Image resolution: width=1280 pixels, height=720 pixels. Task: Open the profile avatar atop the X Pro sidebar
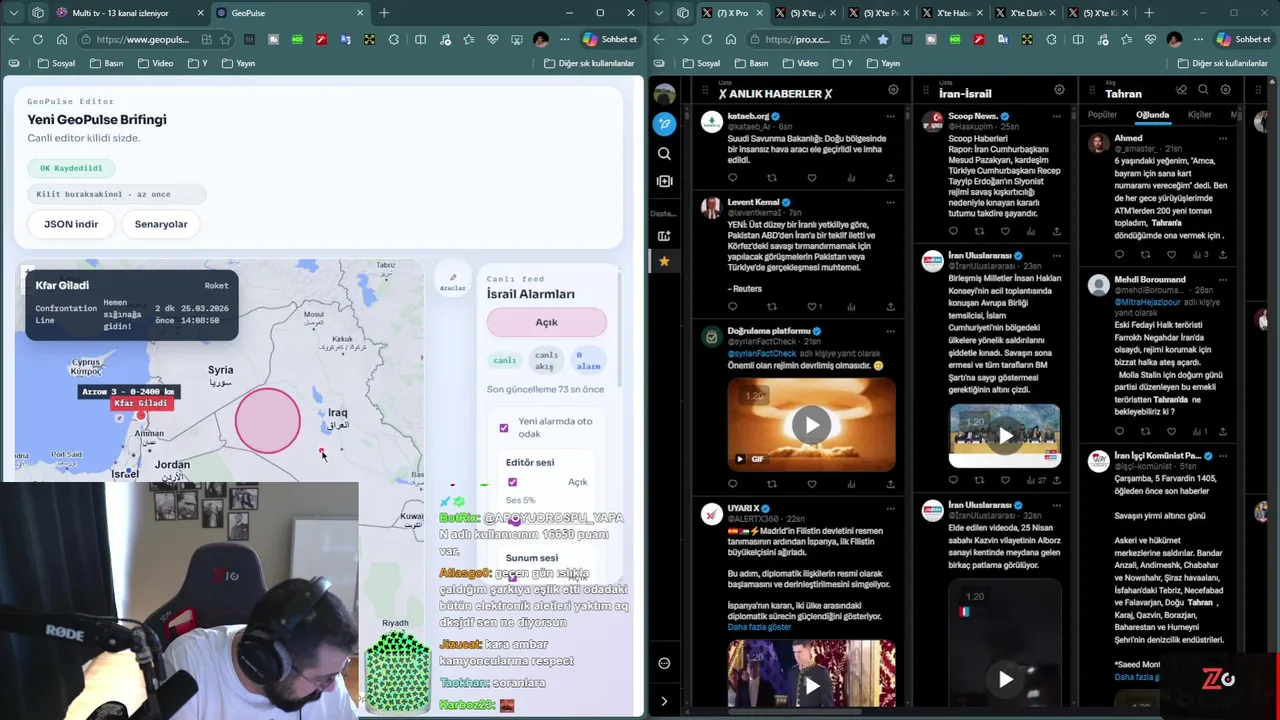(x=664, y=94)
